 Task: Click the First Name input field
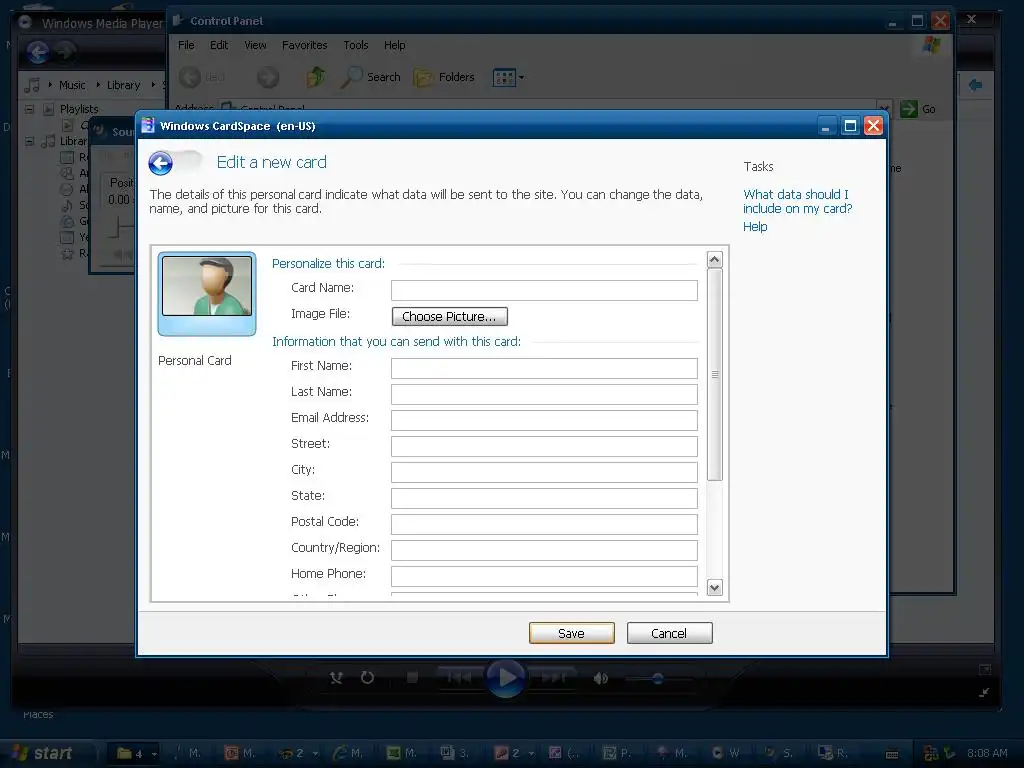pos(544,368)
